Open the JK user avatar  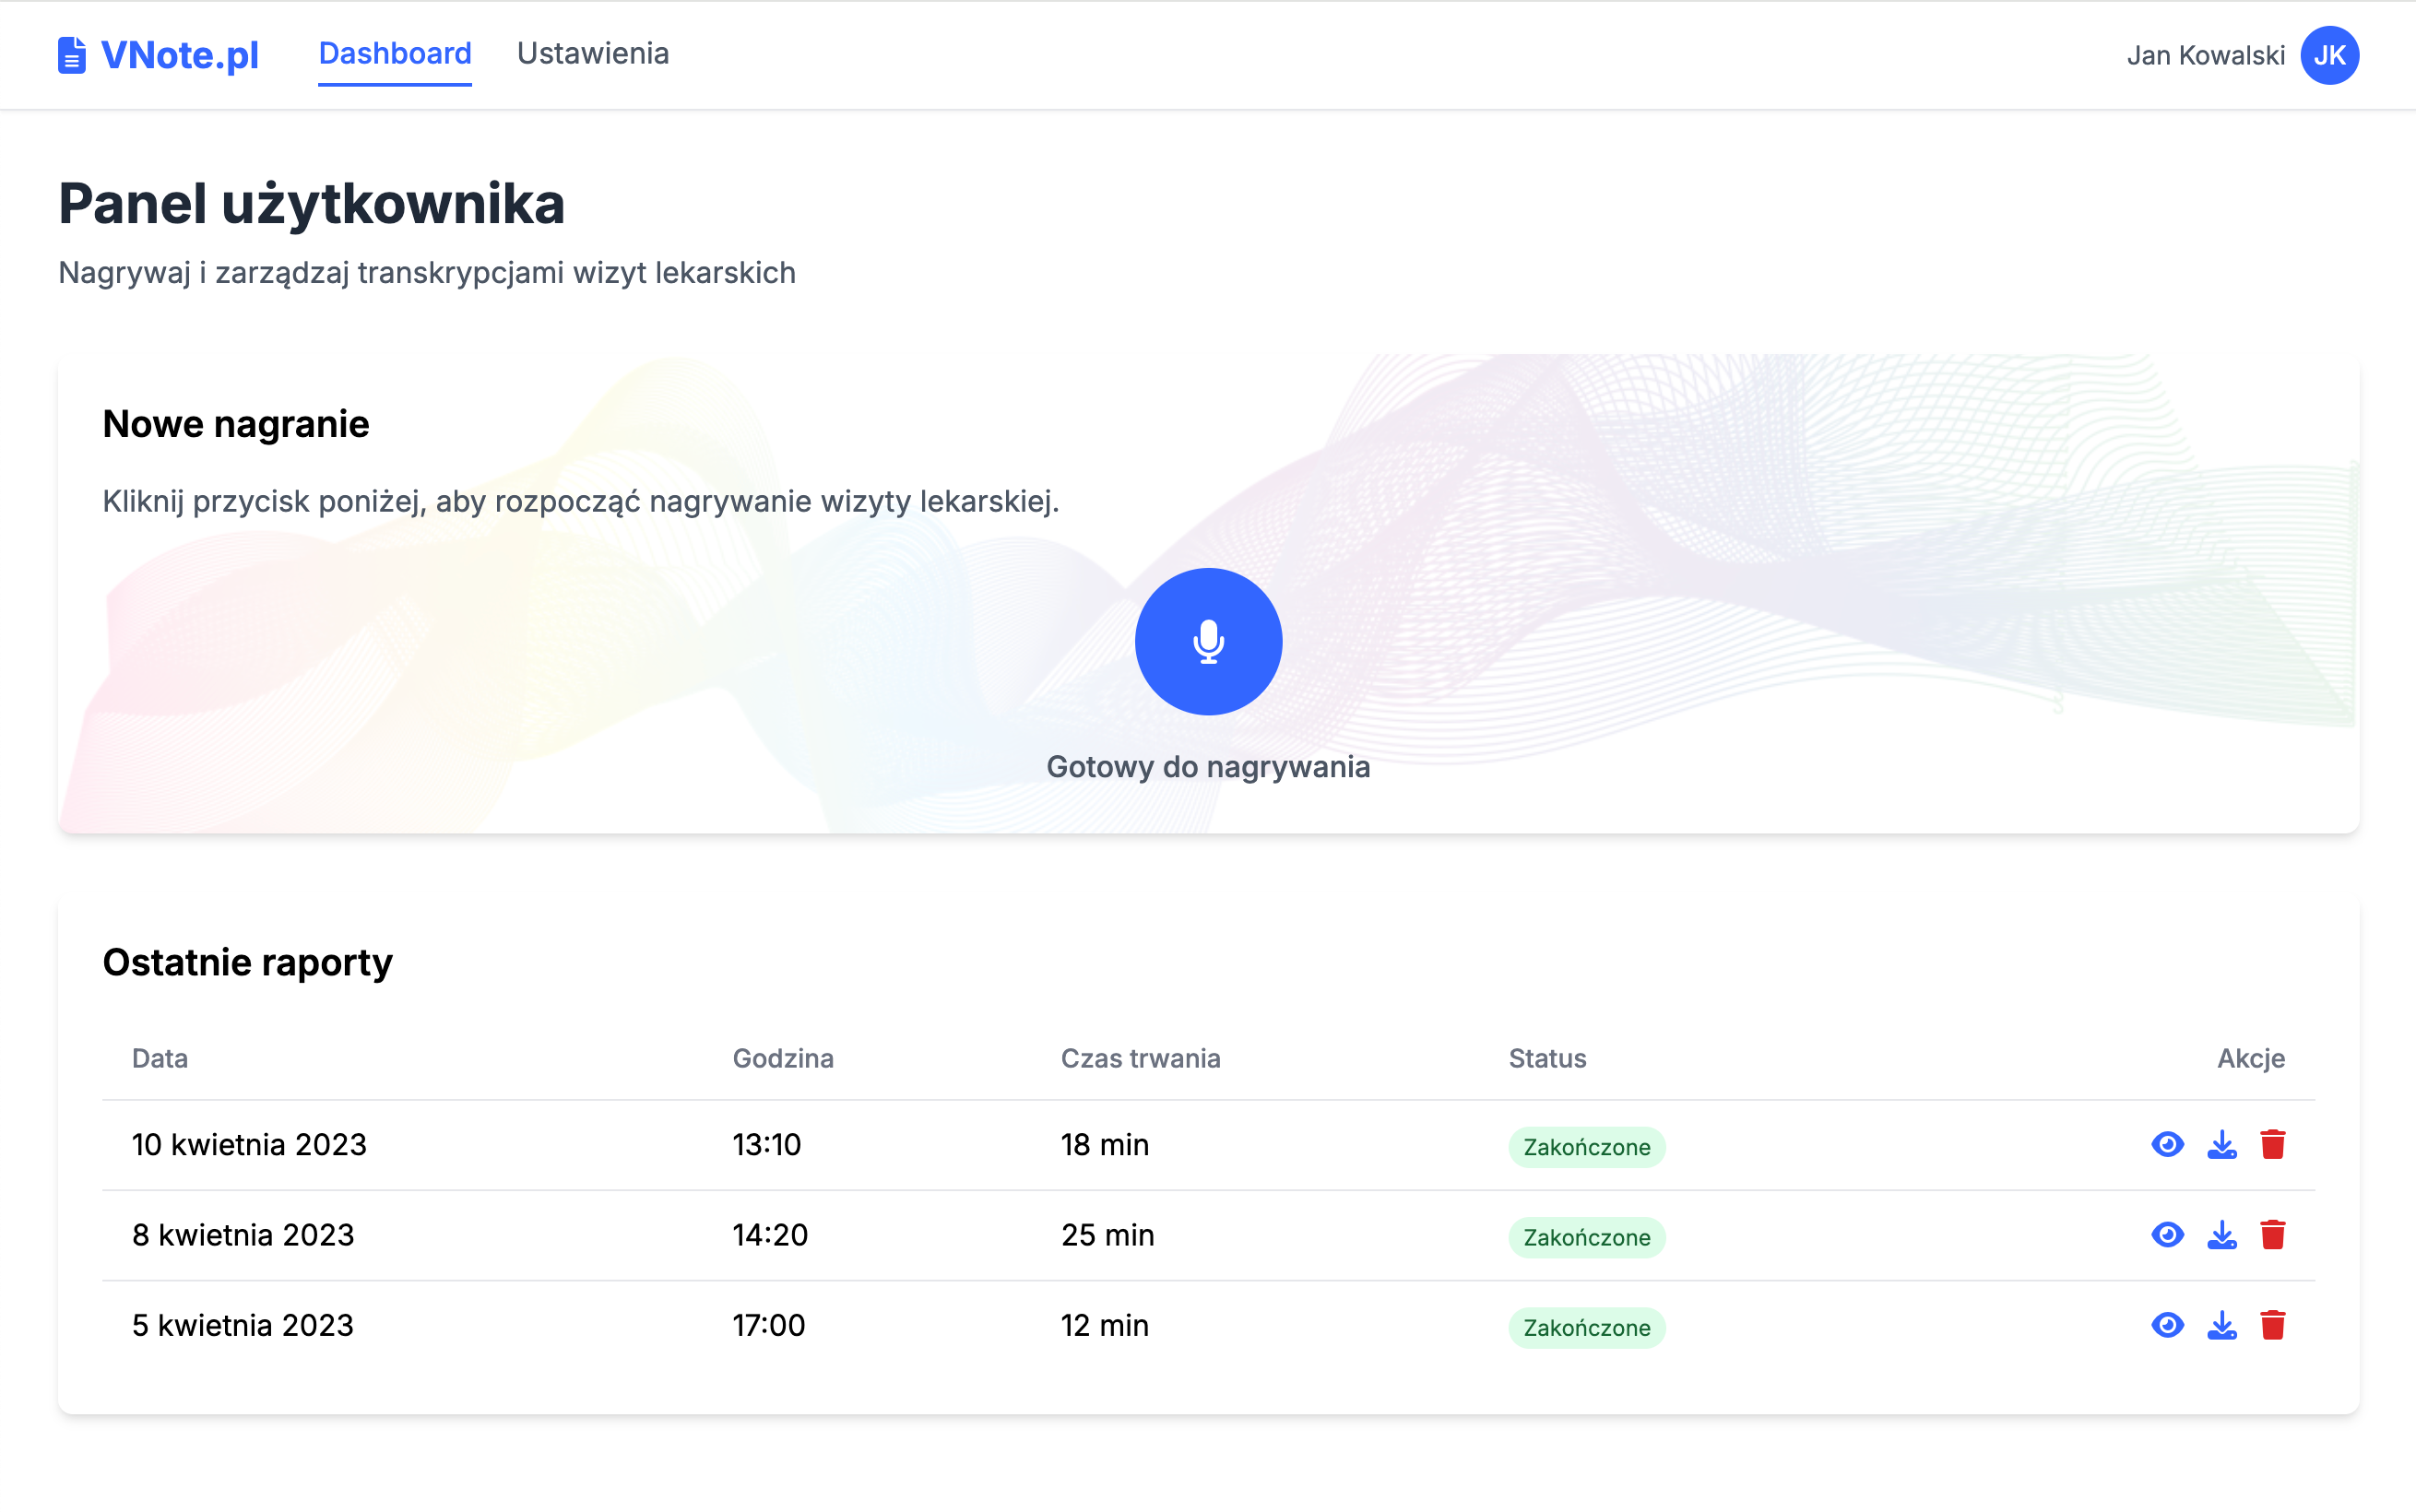pyautogui.click(x=2329, y=55)
